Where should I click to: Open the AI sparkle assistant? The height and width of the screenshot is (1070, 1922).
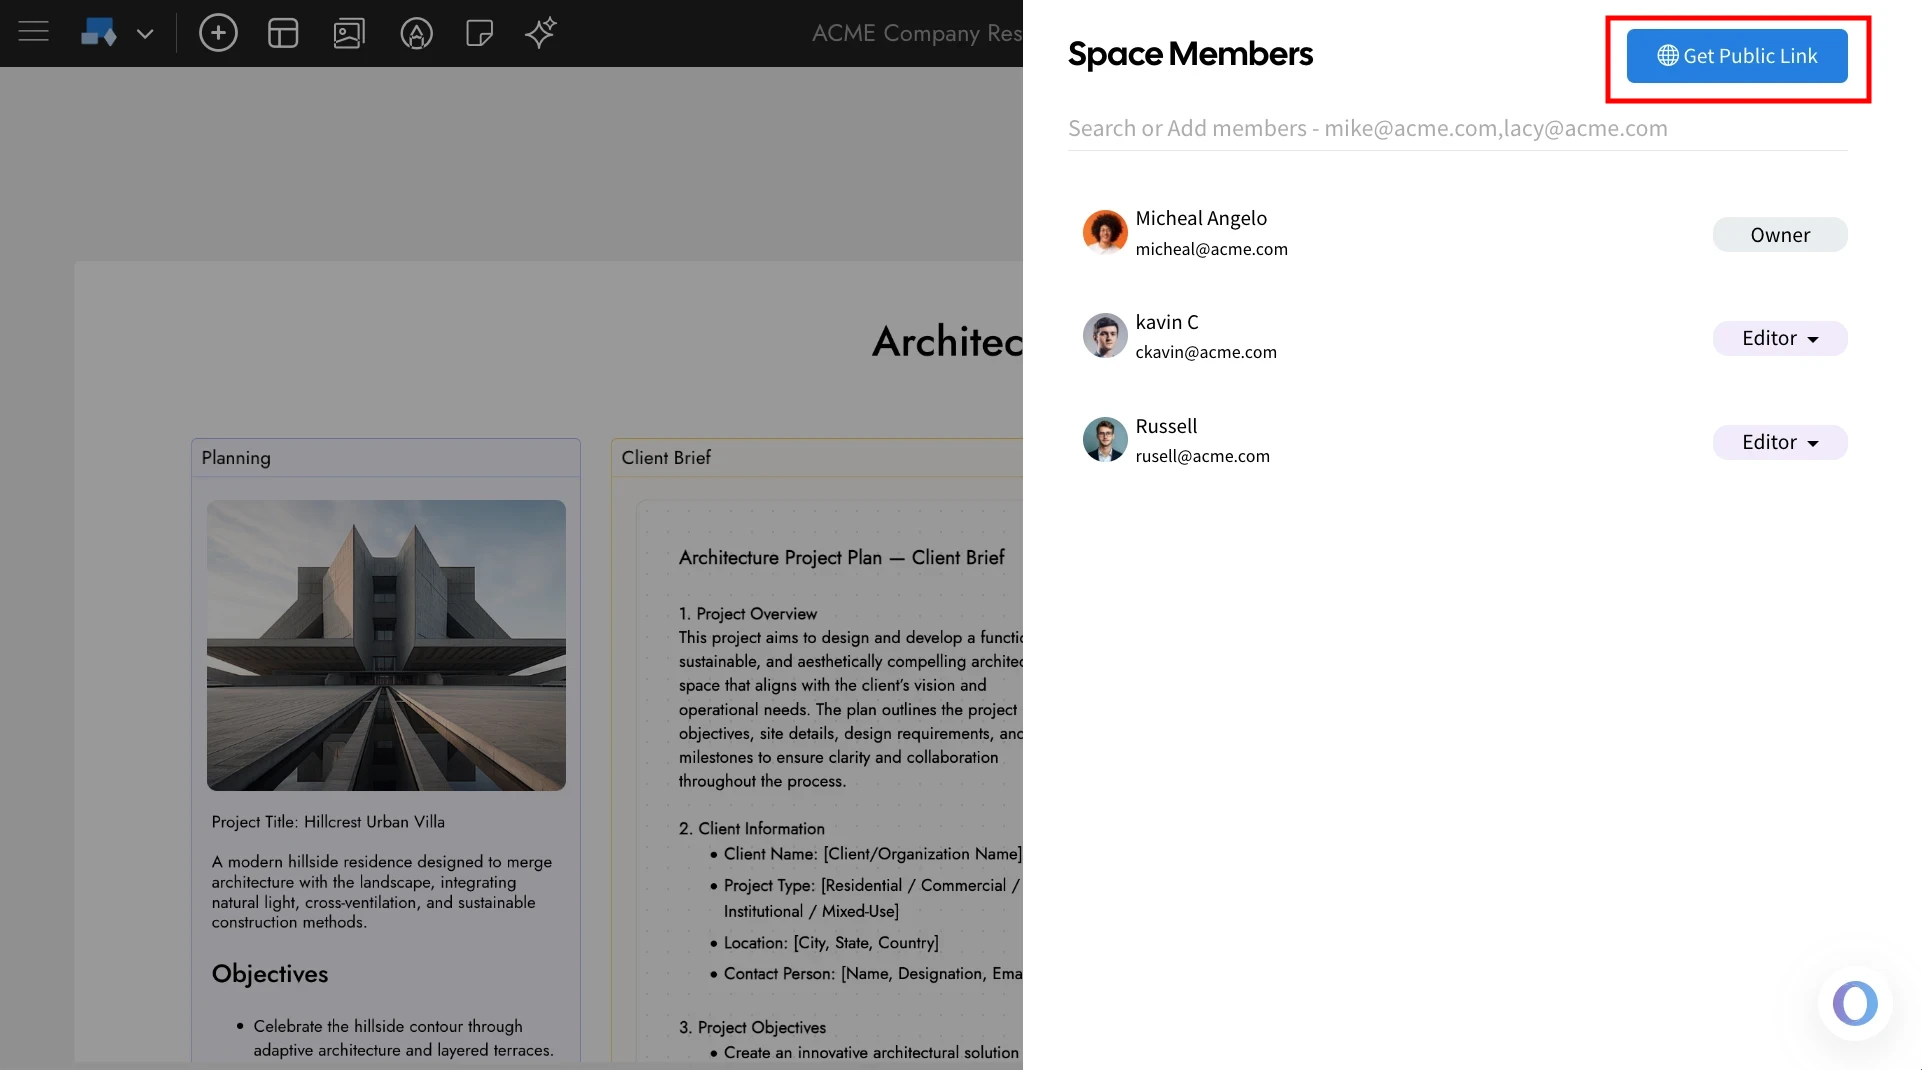(540, 33)
